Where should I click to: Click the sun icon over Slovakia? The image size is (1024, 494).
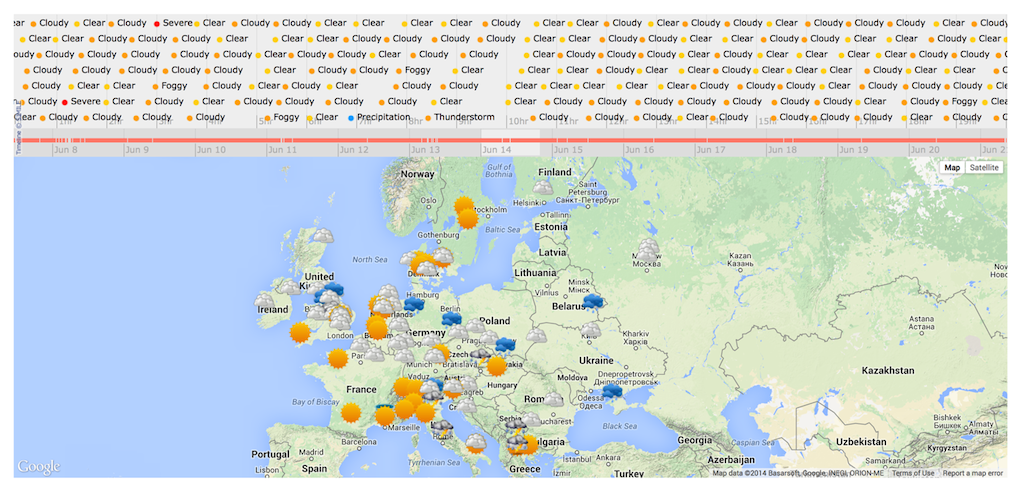[497, 366]
